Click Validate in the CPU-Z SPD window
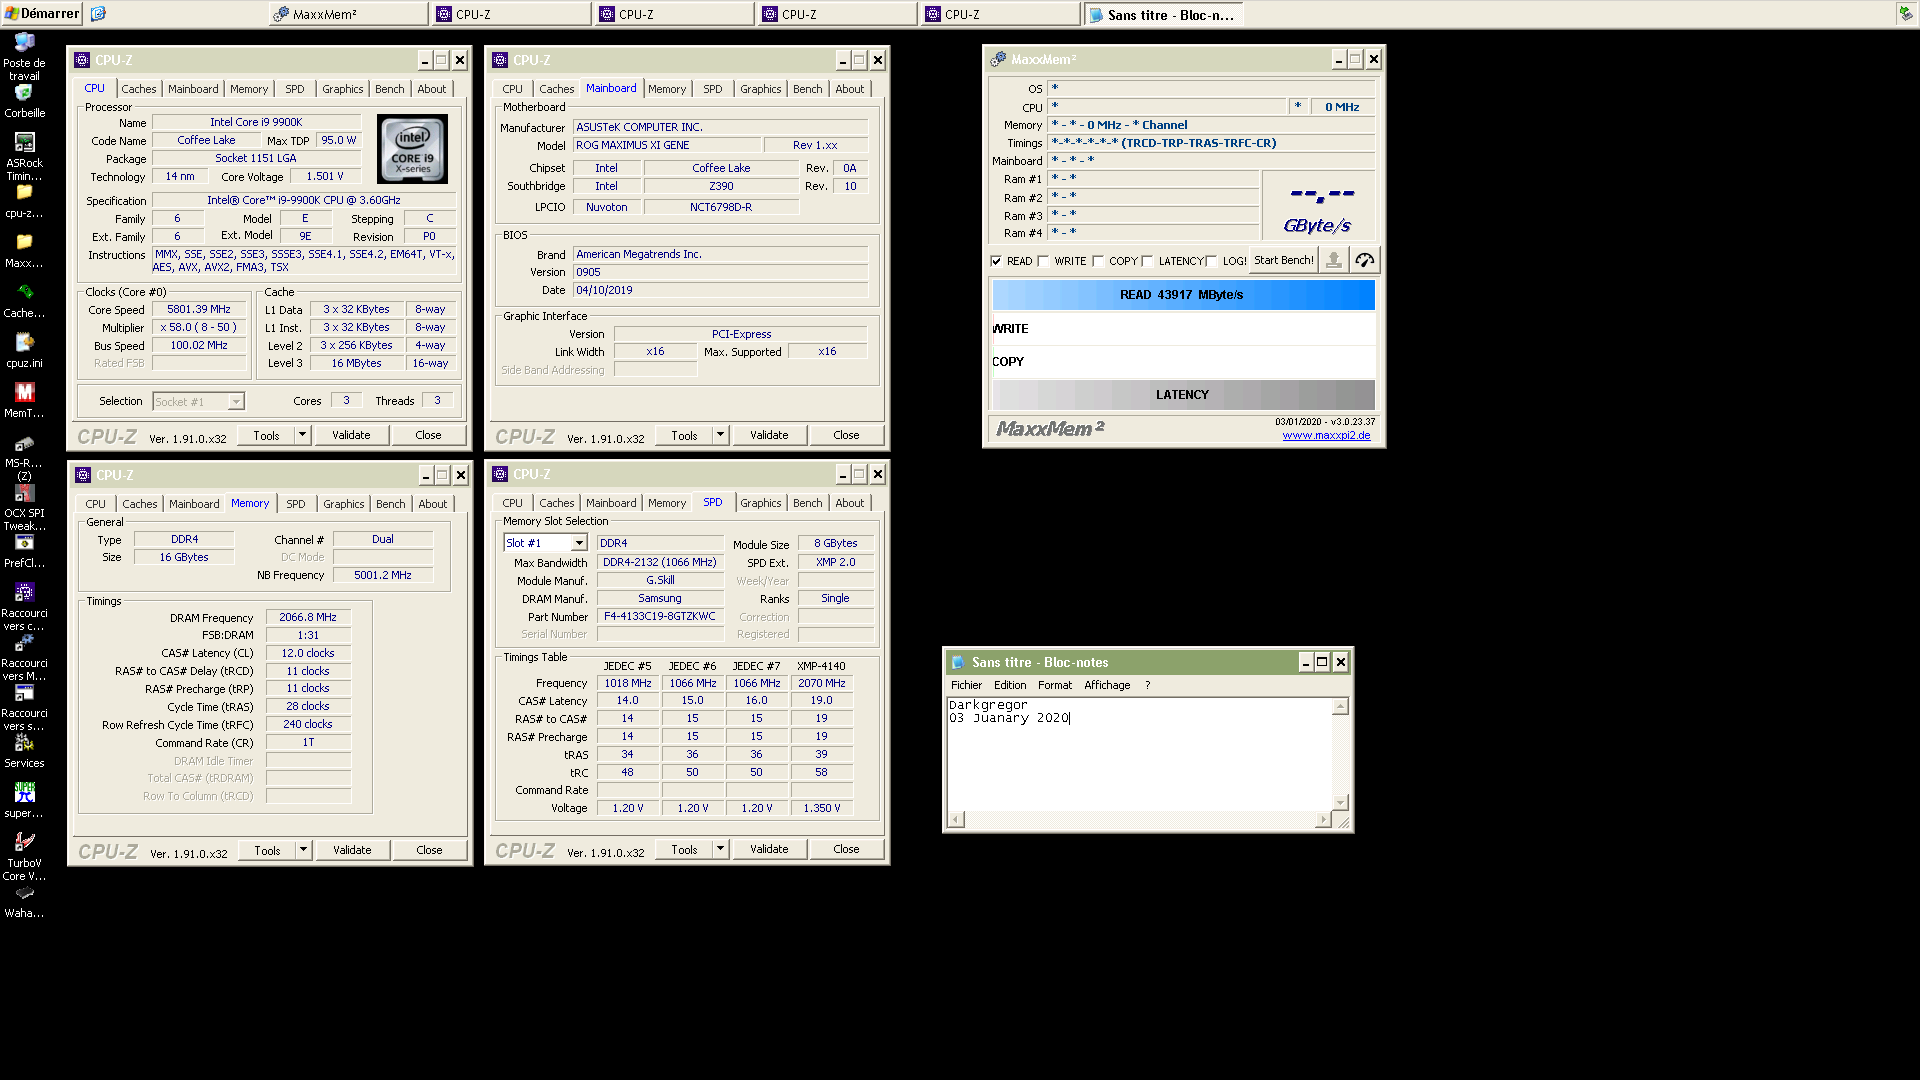The height and width of the screenshot is (1080, 1920). click(x=769, y=849)
